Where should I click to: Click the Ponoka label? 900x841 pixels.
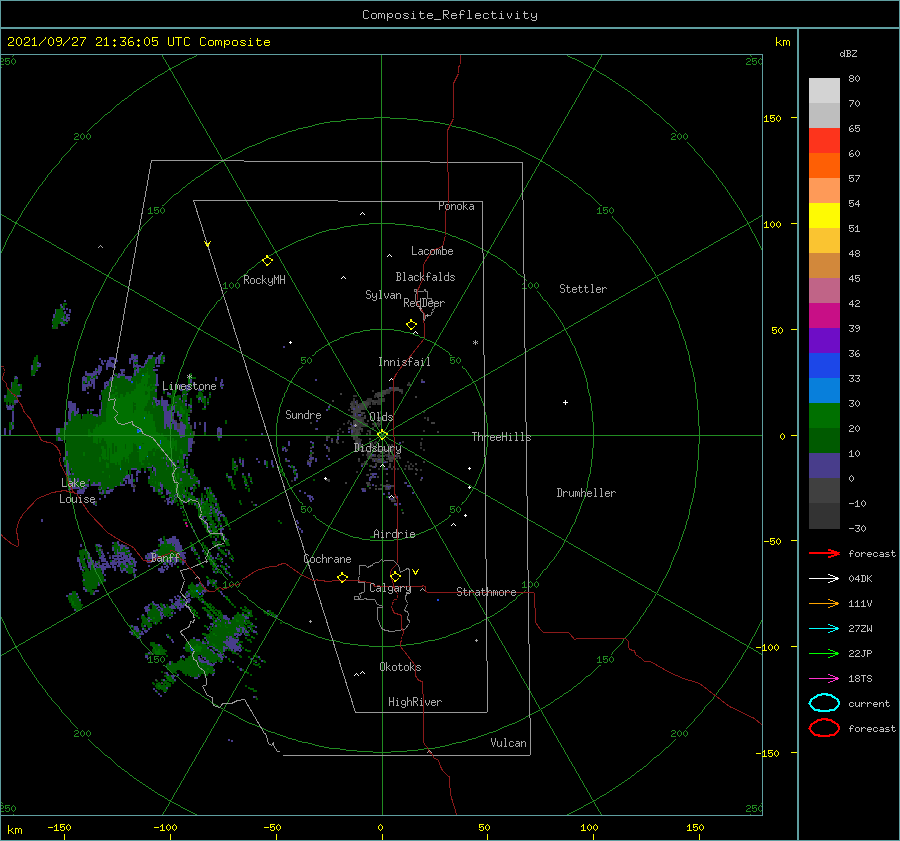(456, 206)
